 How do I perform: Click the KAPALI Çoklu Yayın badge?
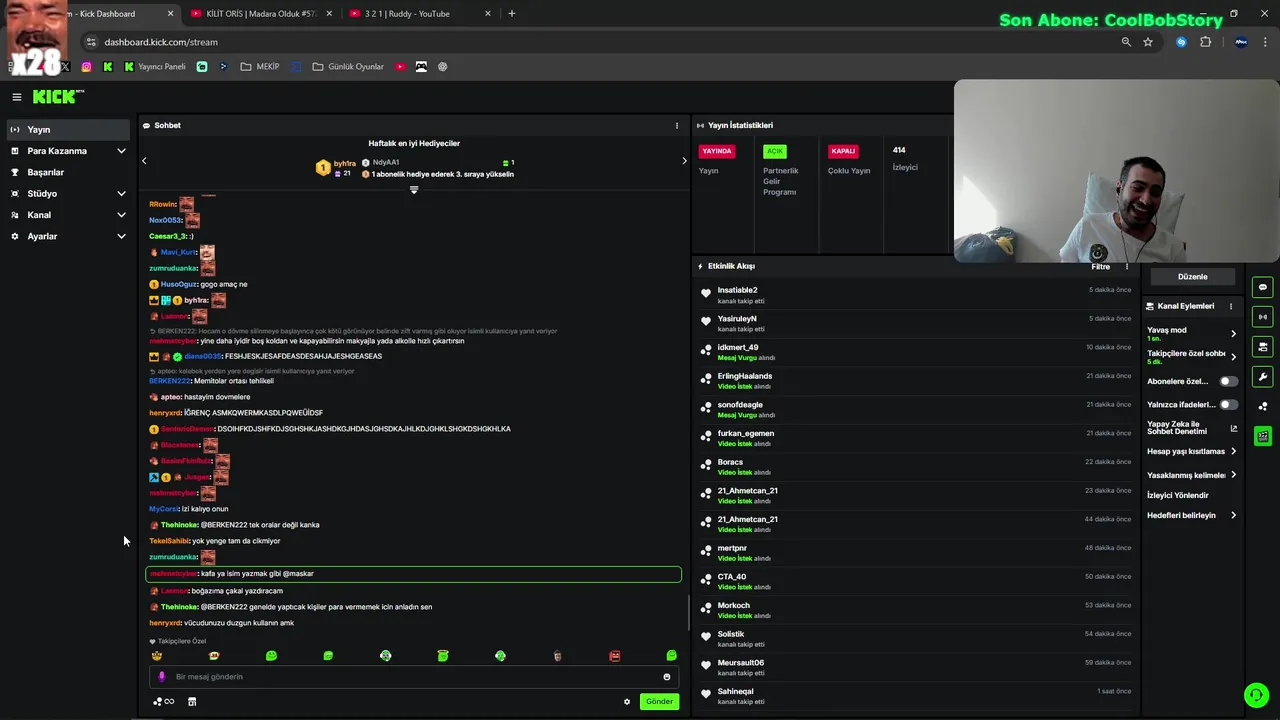(x=843, y=151)
